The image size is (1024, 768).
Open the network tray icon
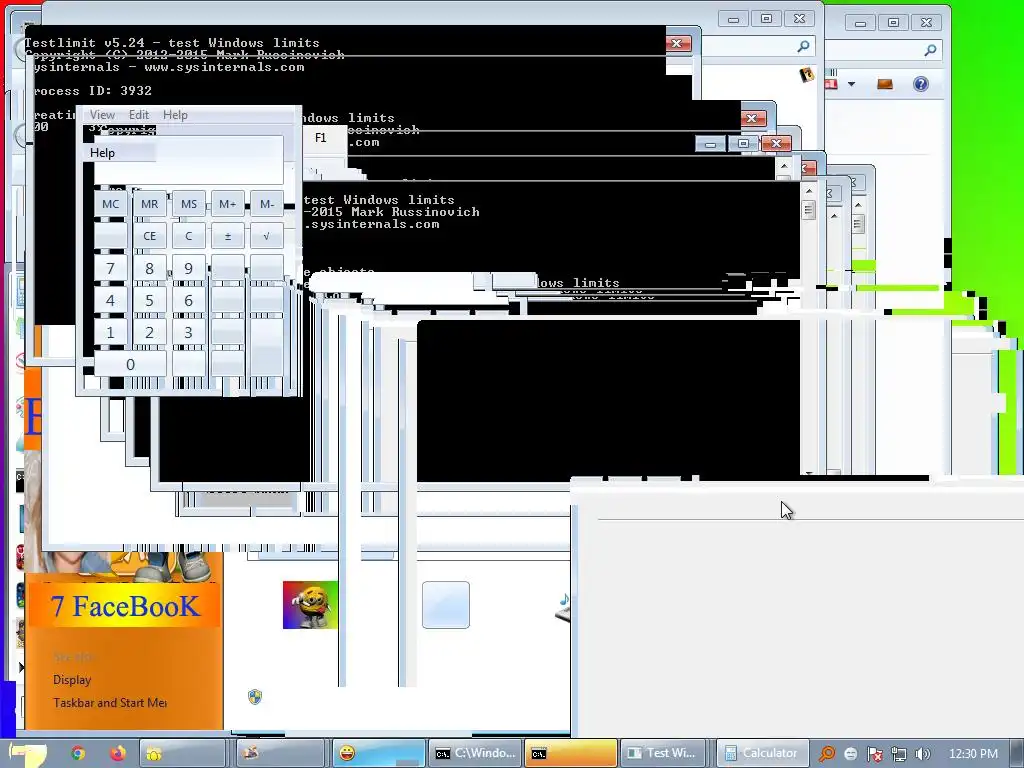(899, 754)
